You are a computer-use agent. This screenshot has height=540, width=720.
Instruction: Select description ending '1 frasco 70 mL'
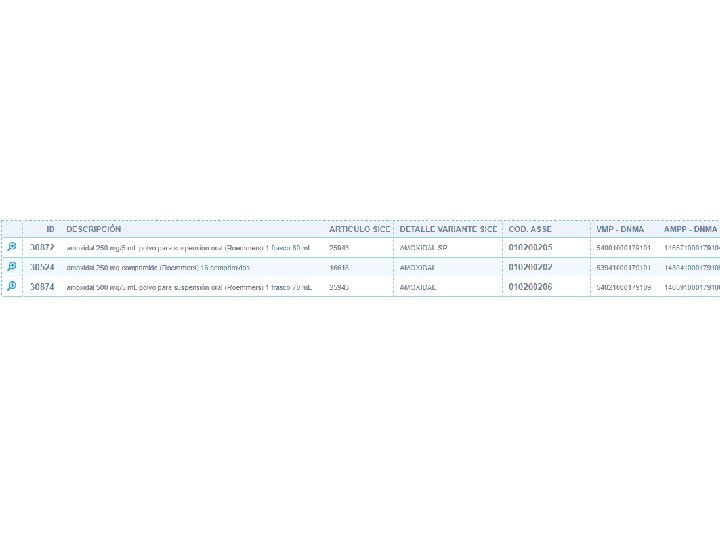[189, 287]
